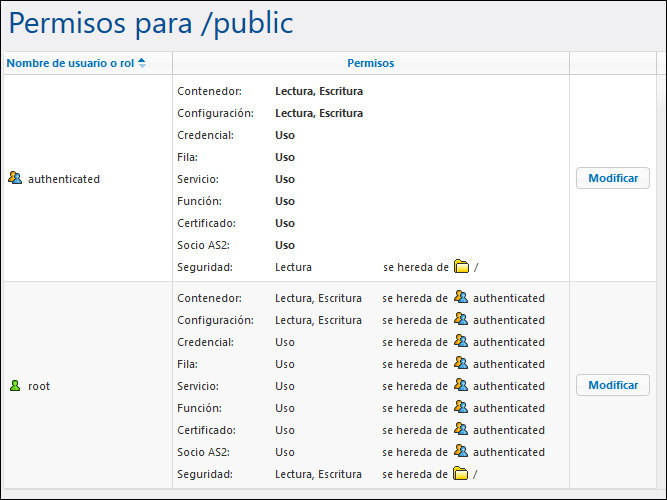The height and width of the screenshot is (500, 667).
Task: Click group icon in root Fila row
Action: (461, 363)
